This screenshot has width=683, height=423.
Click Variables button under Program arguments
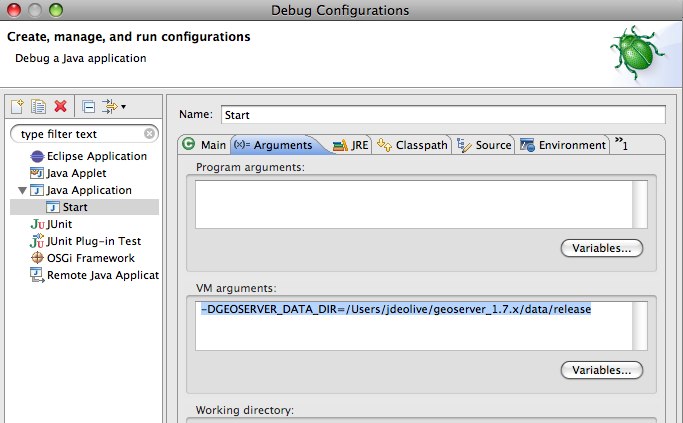point(600,248)
